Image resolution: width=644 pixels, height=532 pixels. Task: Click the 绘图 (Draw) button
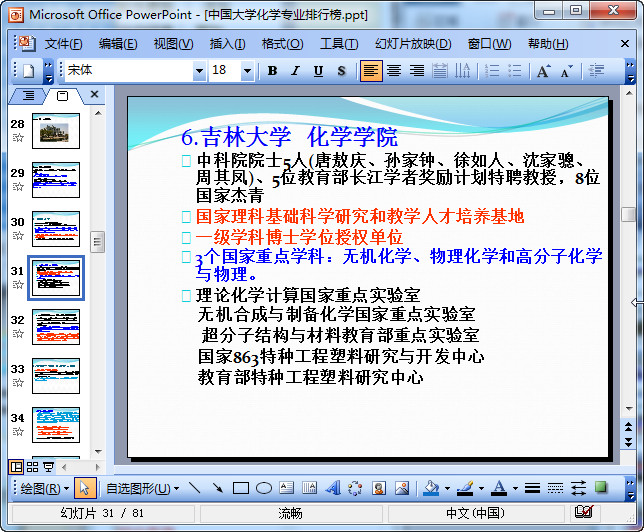[45, 488]
